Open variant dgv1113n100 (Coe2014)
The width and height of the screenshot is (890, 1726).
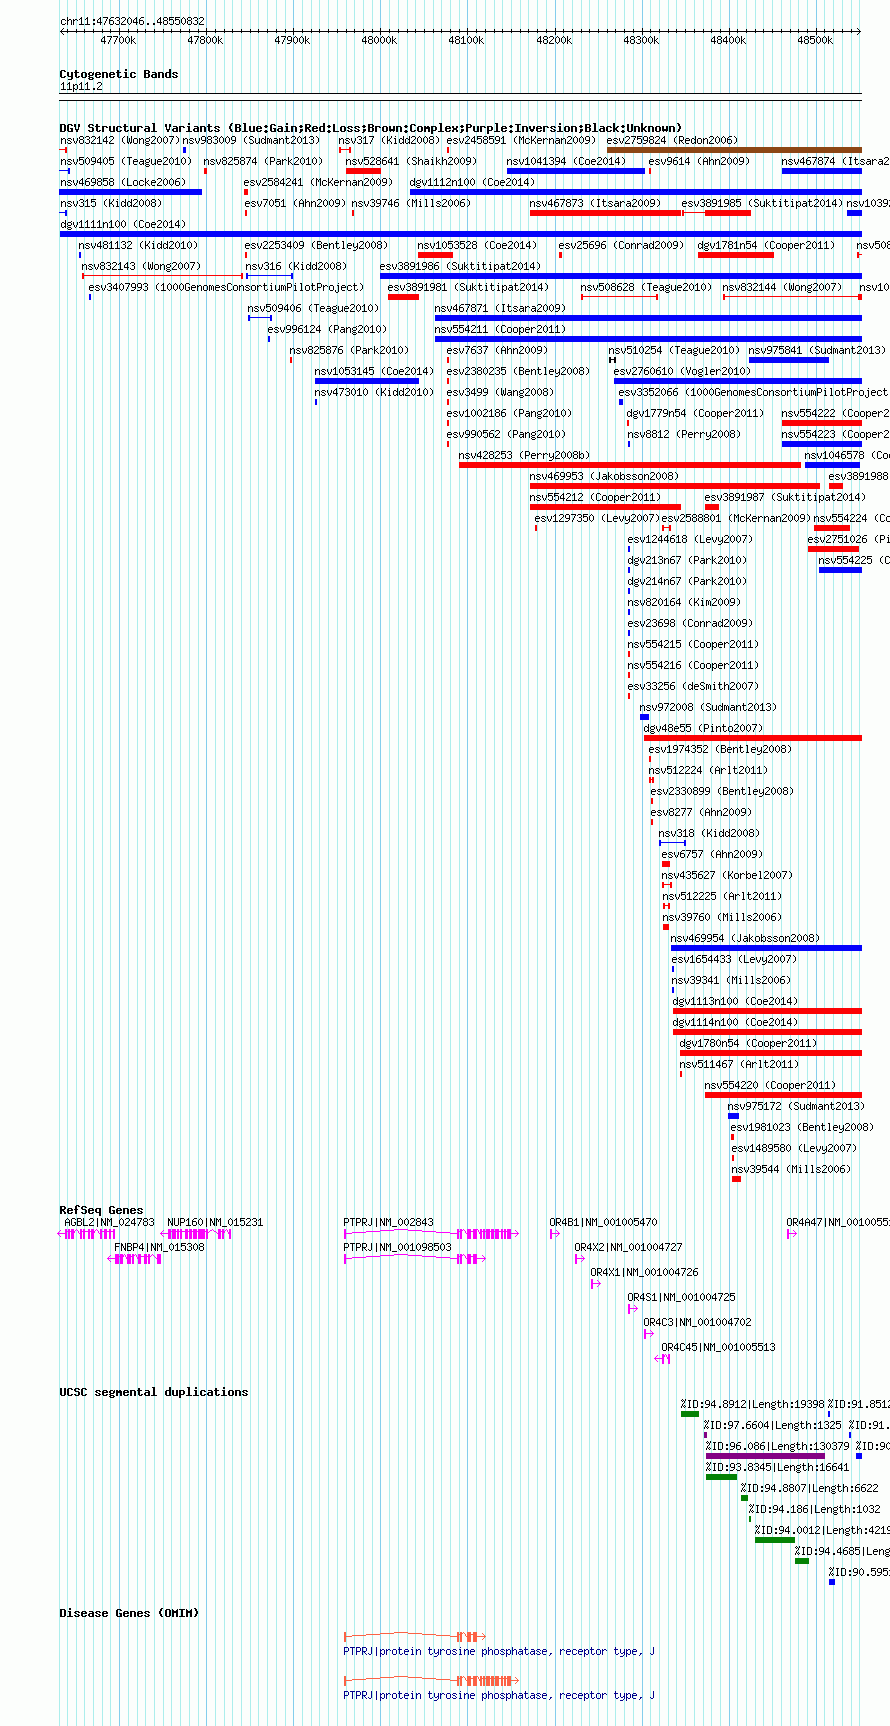735,1002
